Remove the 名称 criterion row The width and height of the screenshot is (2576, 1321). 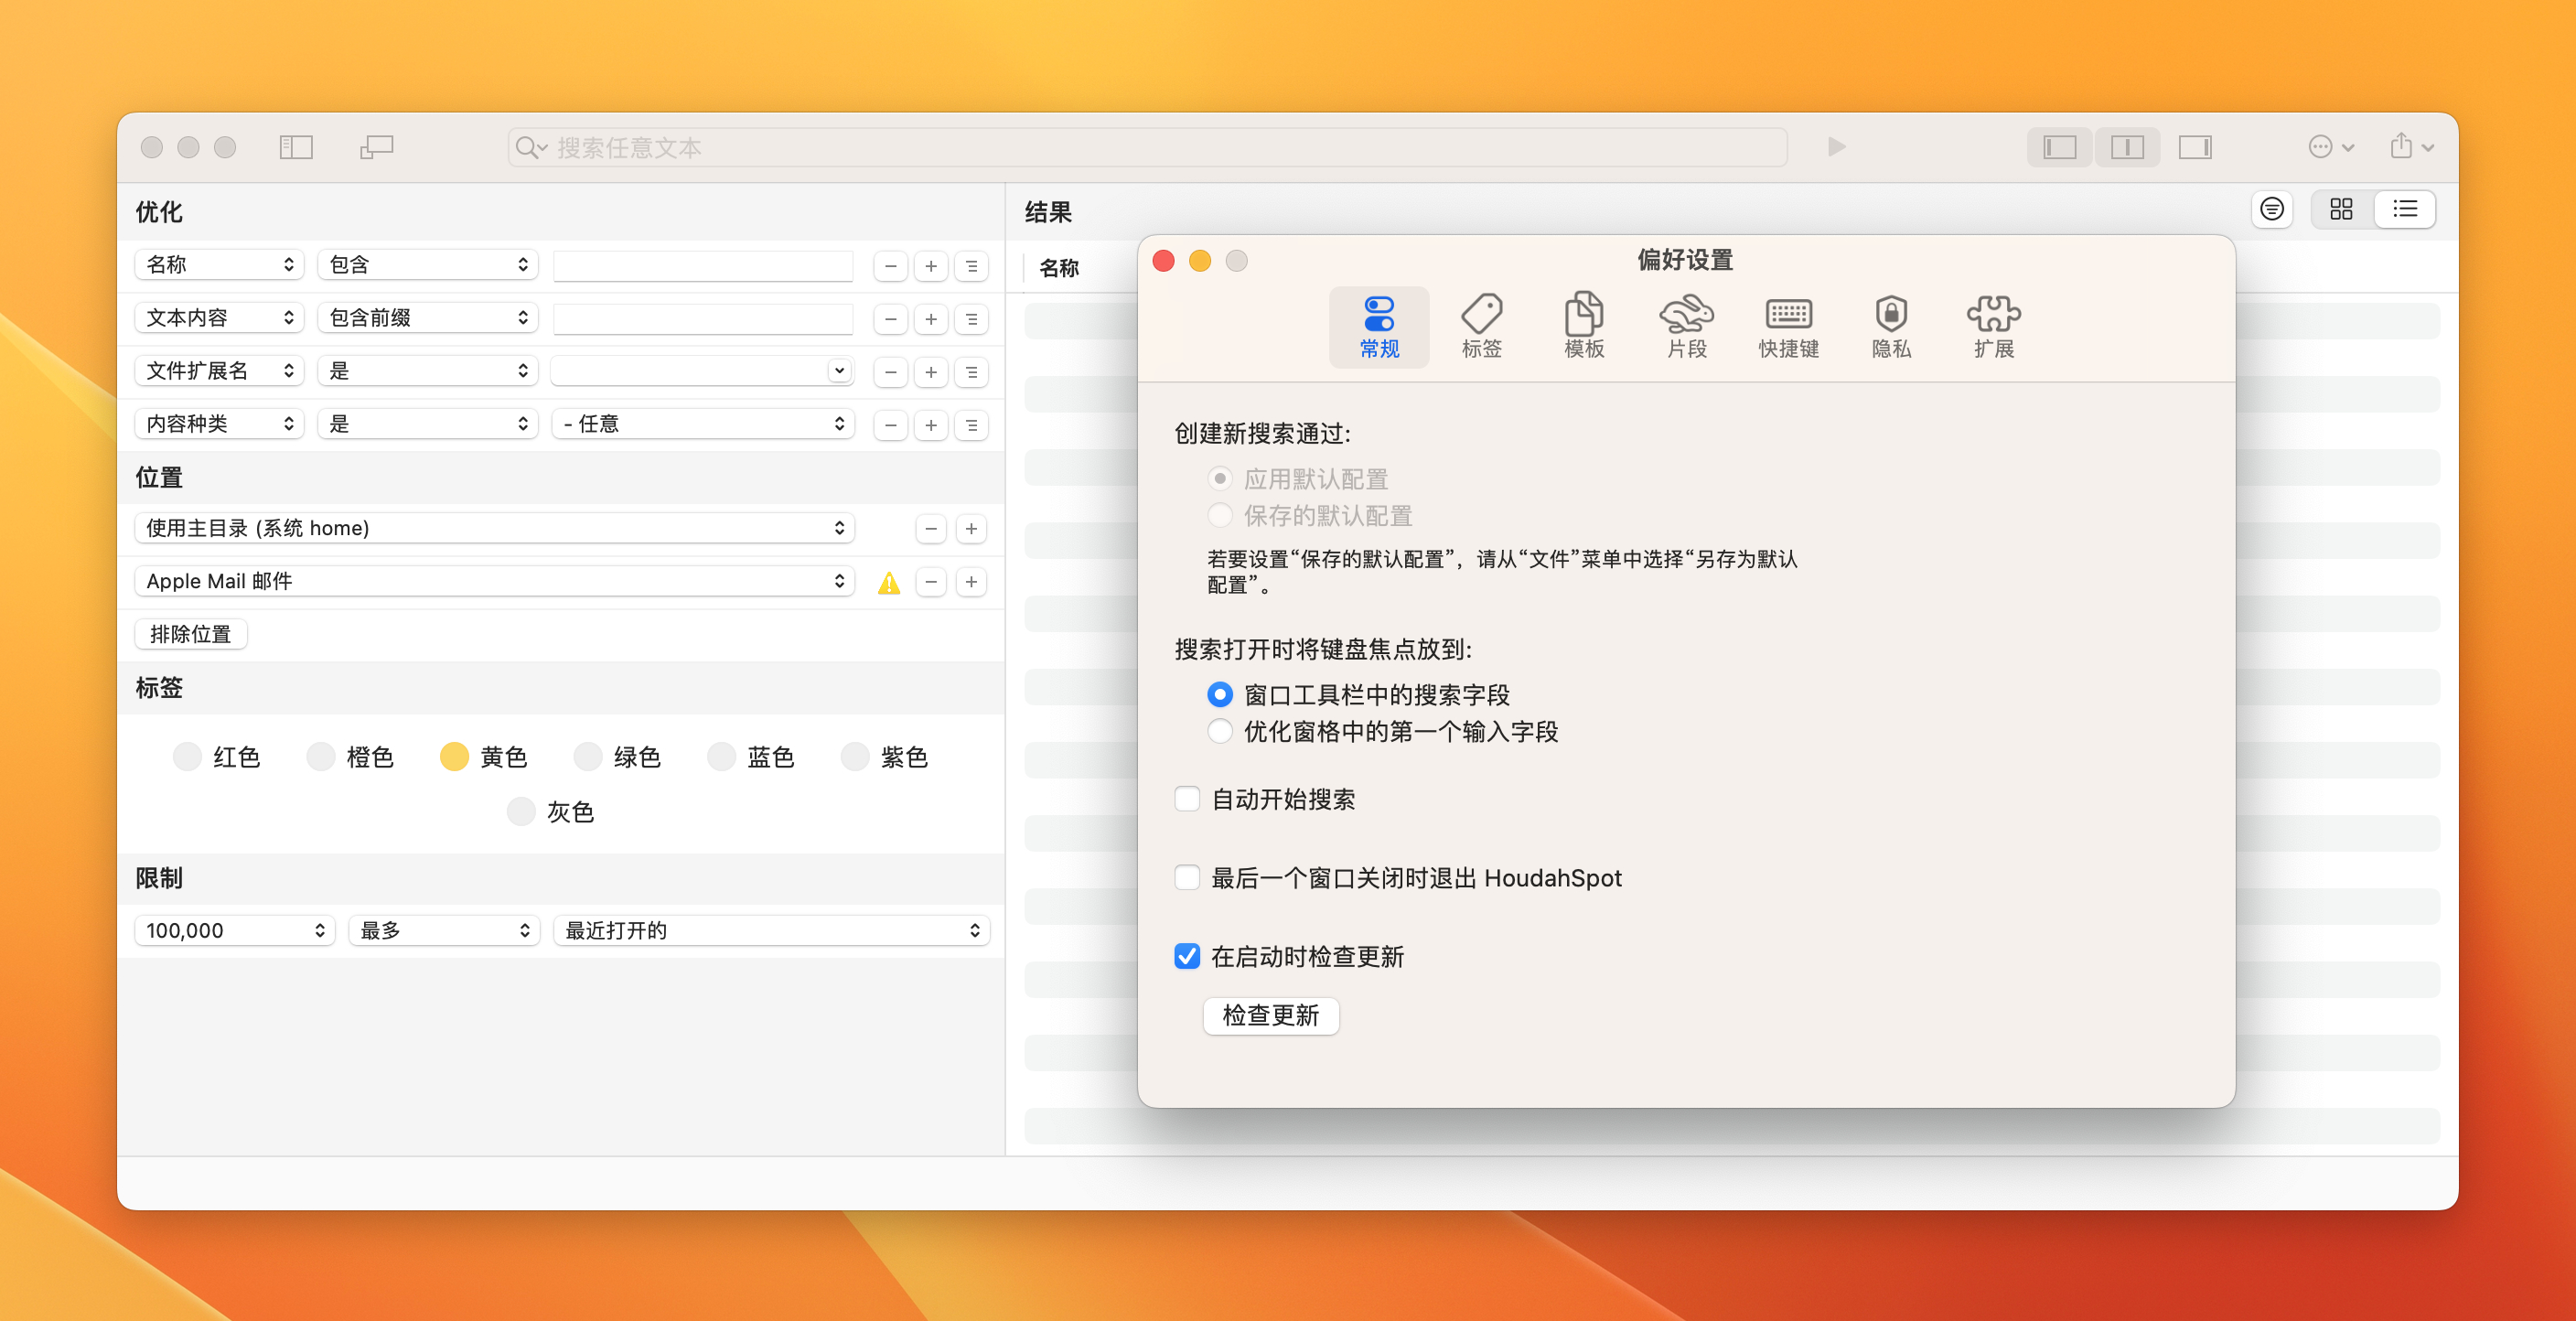tap(890, 266)
